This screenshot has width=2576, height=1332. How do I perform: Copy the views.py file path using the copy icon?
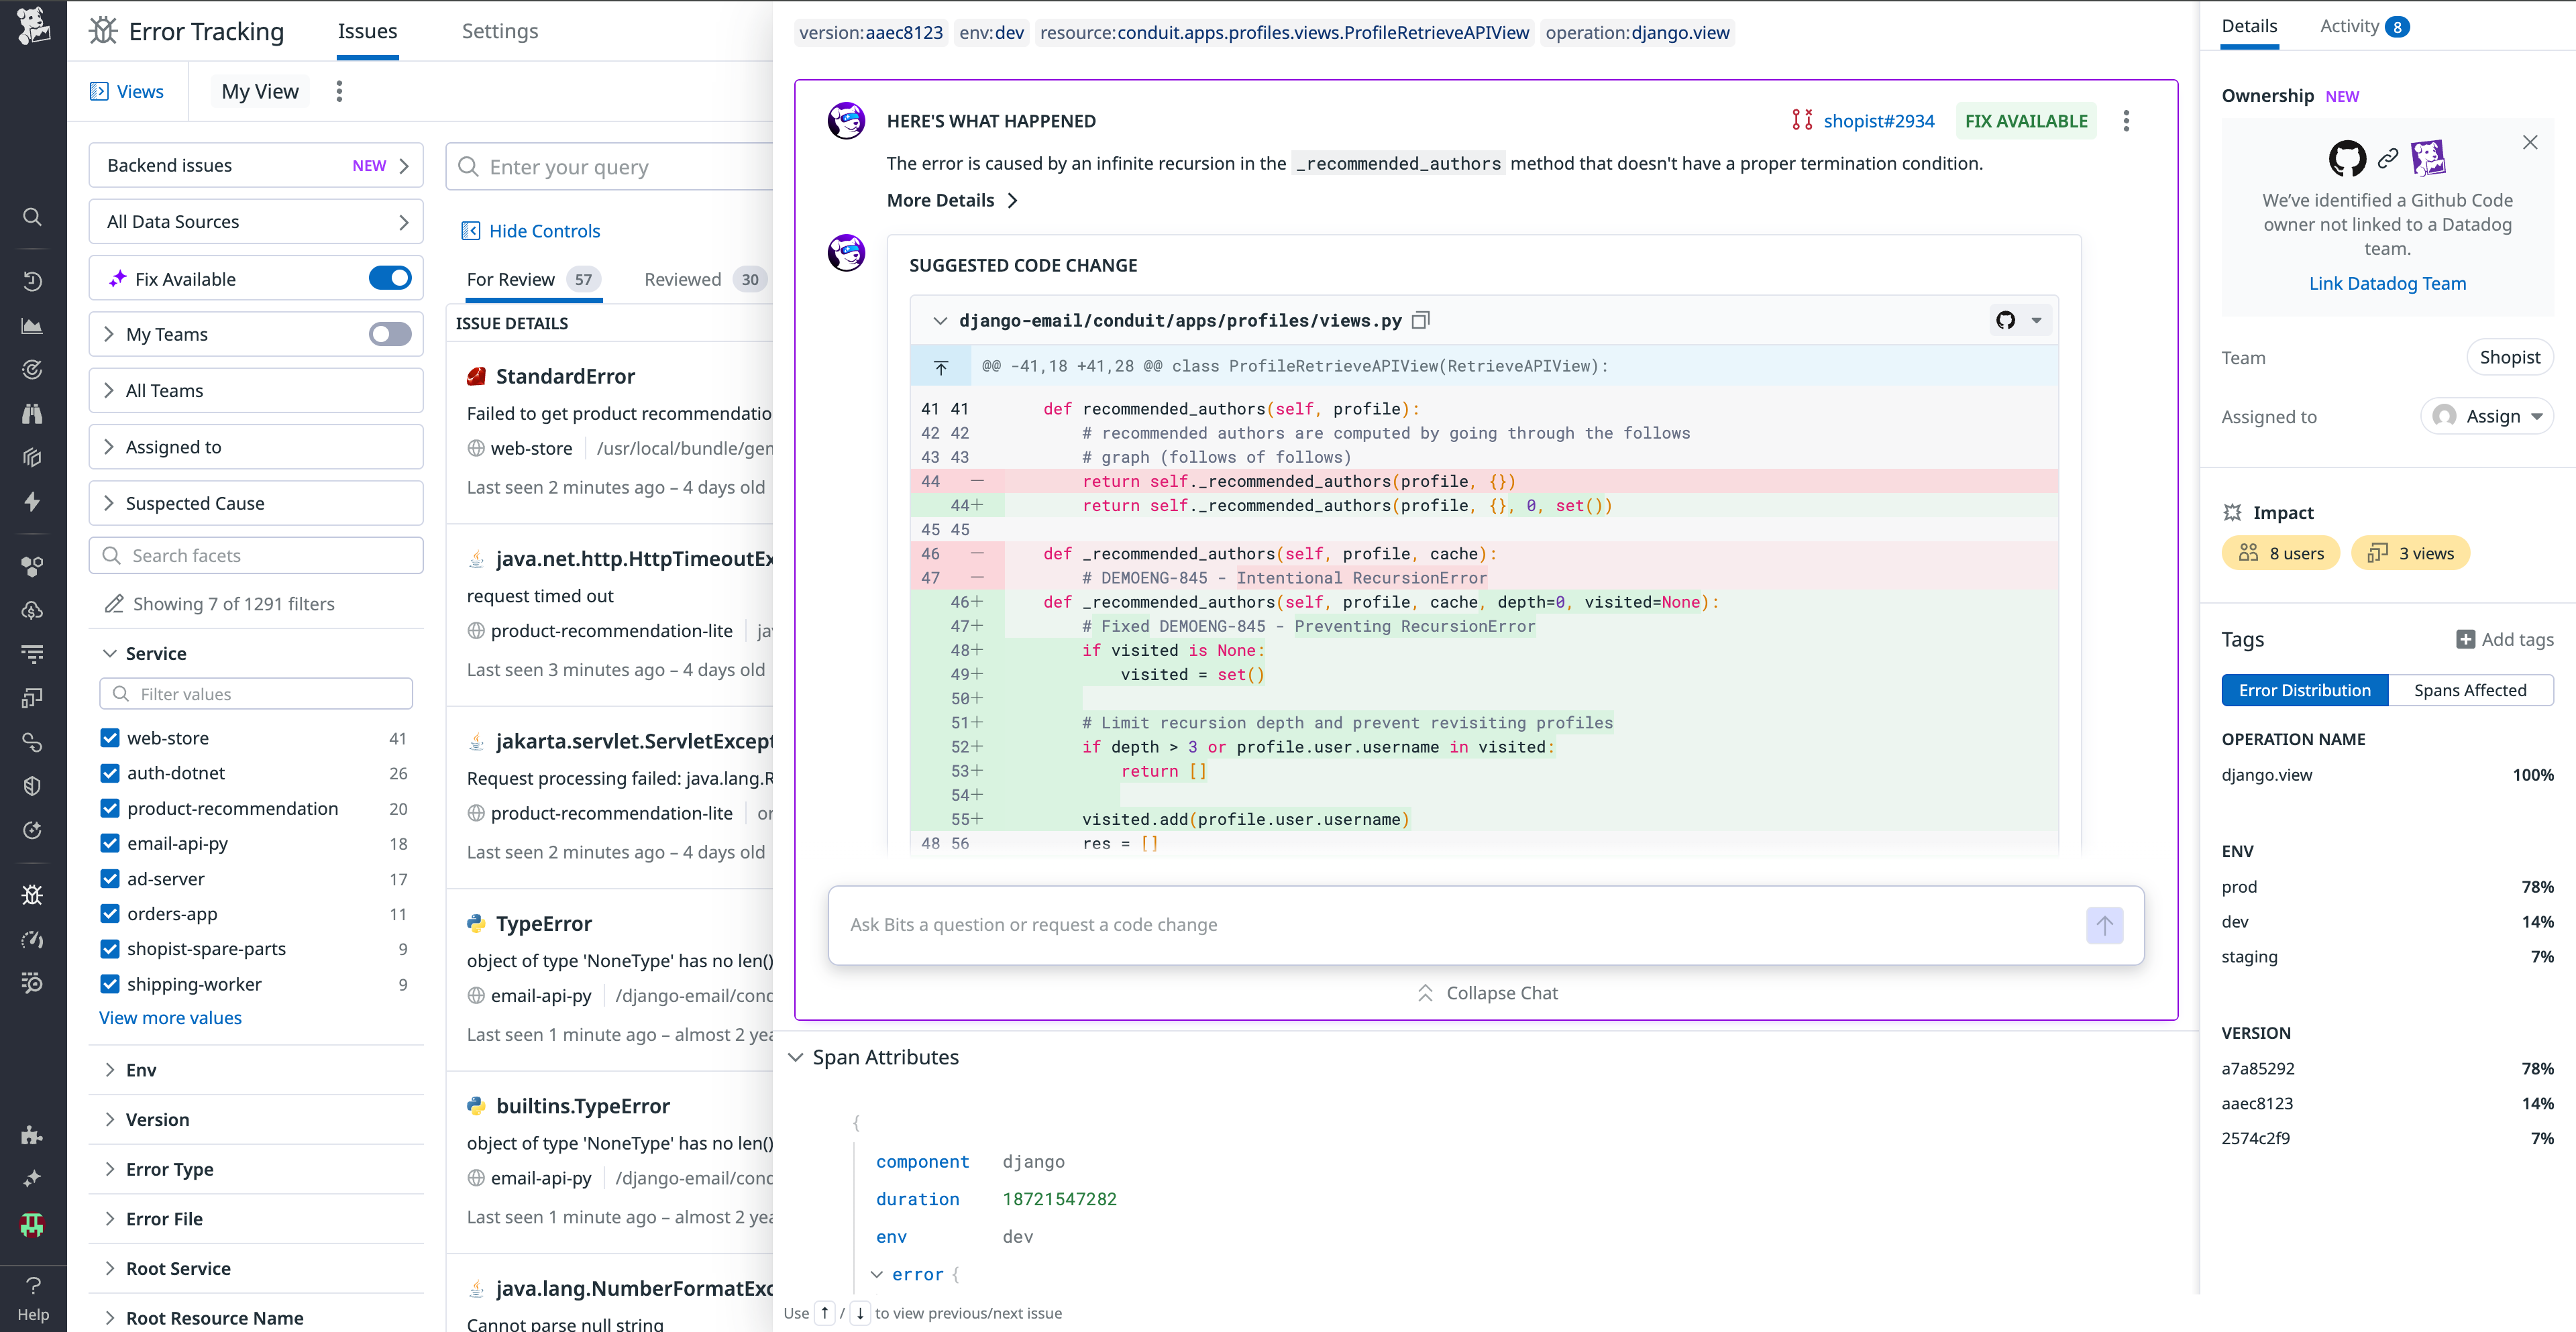point(1421,320)
